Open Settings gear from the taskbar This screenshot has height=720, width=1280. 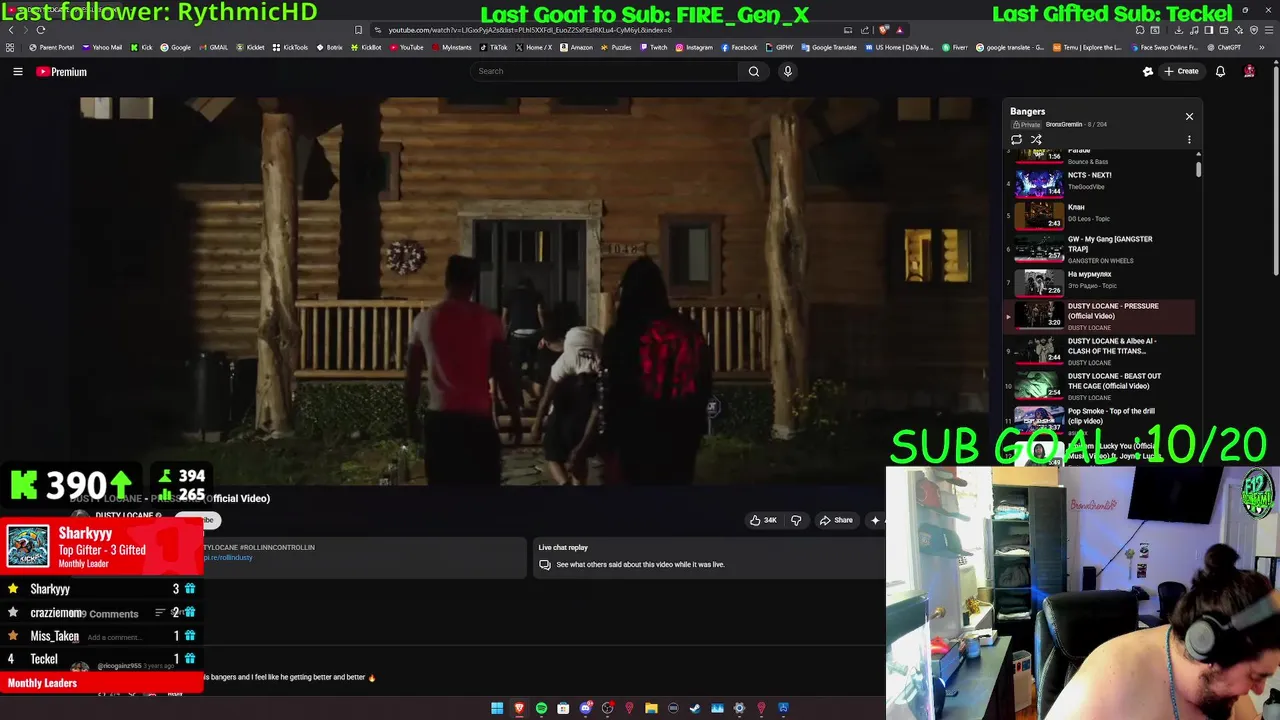pos(739,708)
